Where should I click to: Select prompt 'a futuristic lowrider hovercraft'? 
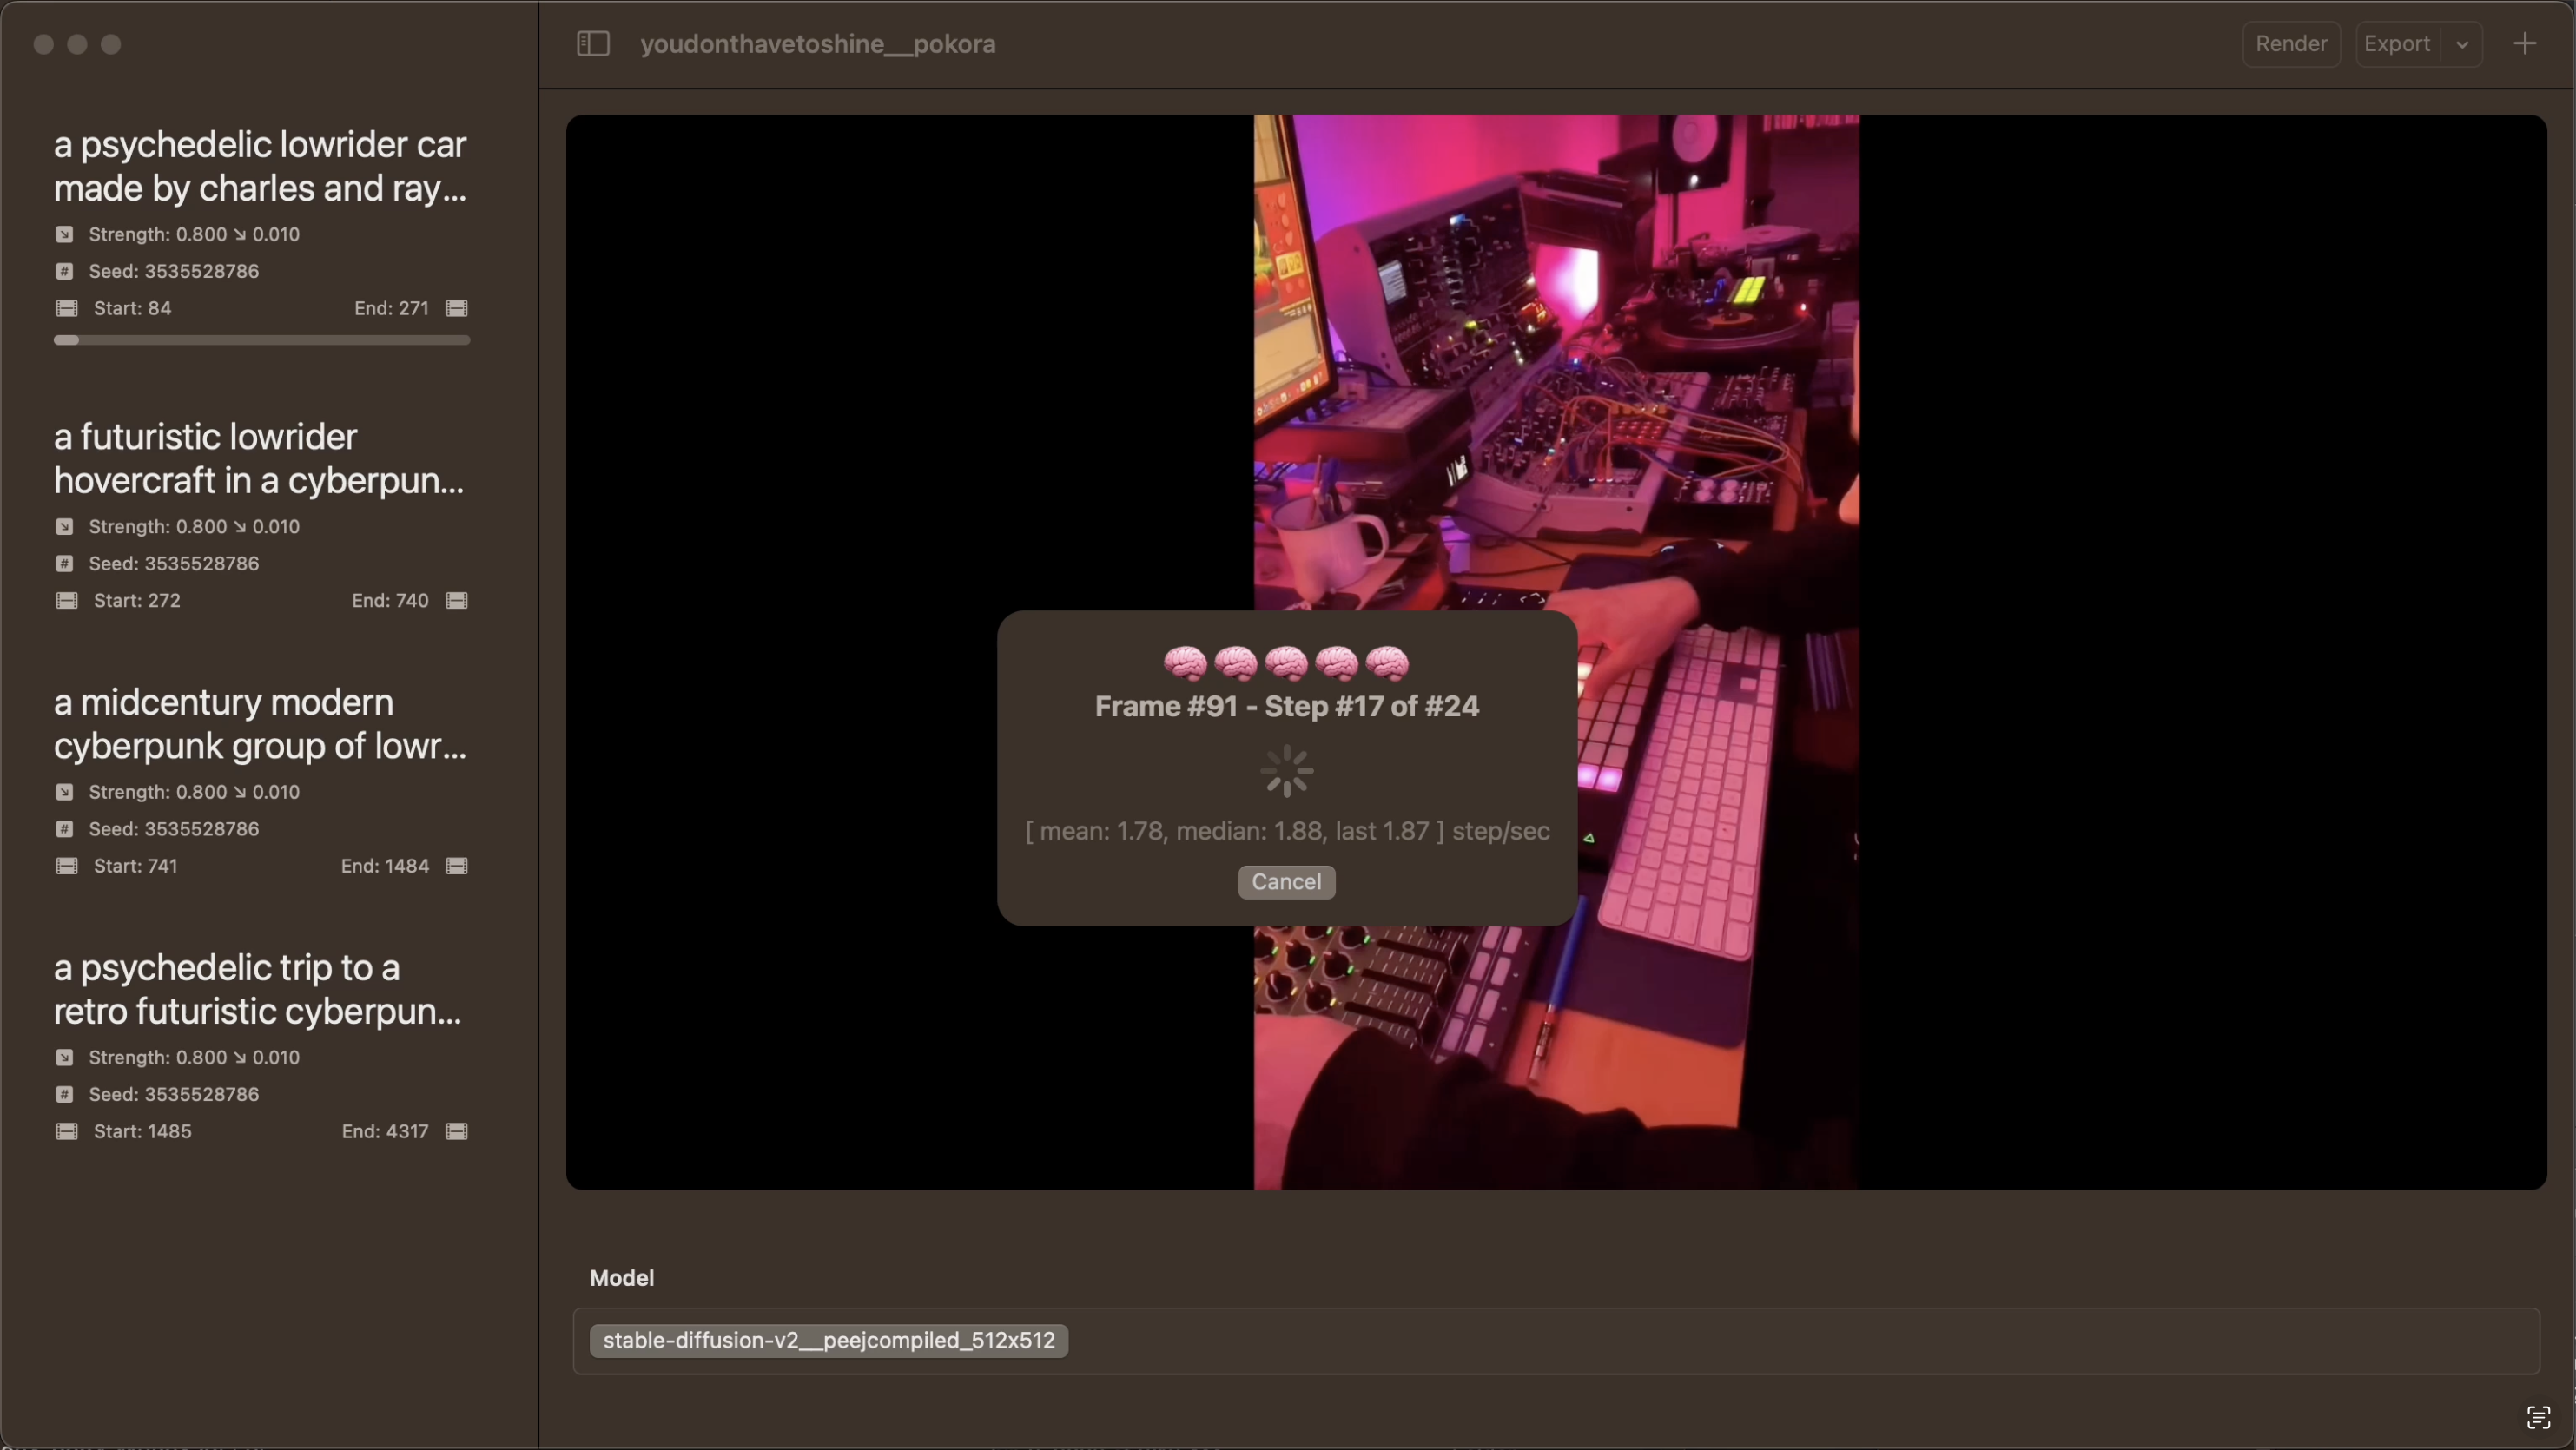259,458
